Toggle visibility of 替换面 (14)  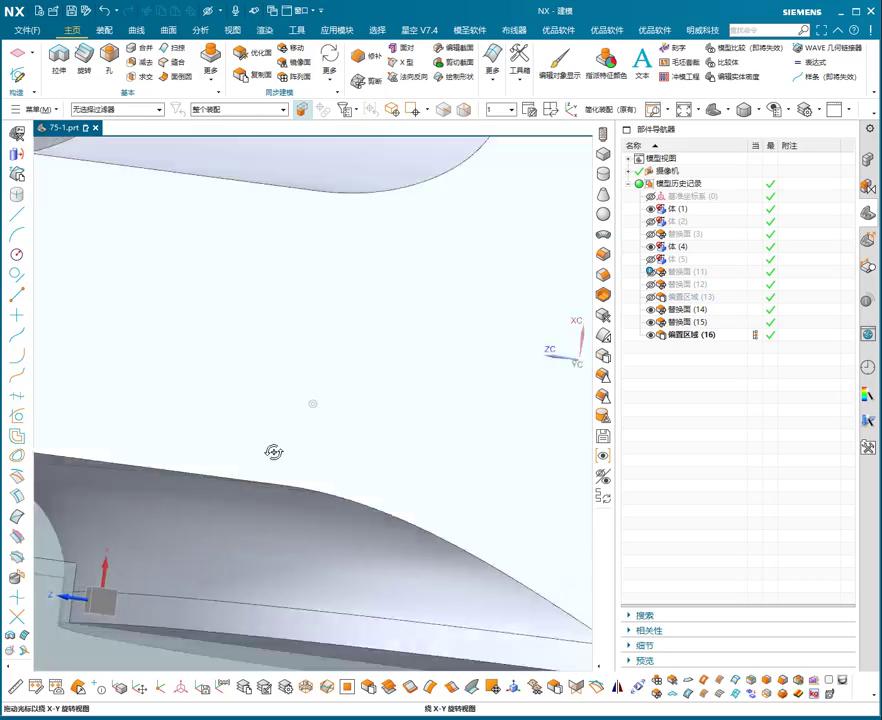click(x=650, y=310)
